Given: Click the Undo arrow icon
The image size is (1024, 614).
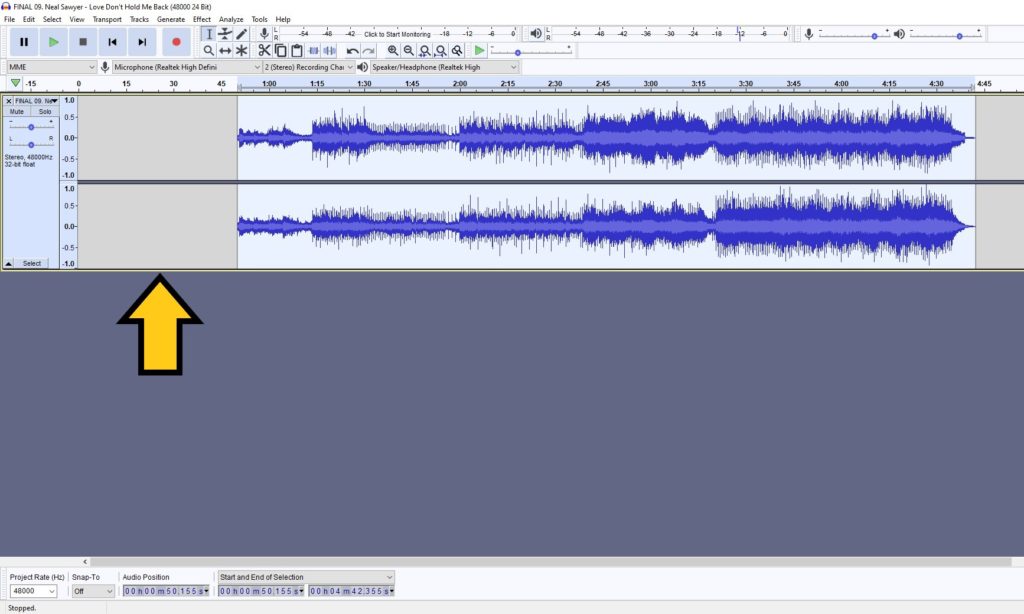Looking at the screenshot, I should [352, 50].
